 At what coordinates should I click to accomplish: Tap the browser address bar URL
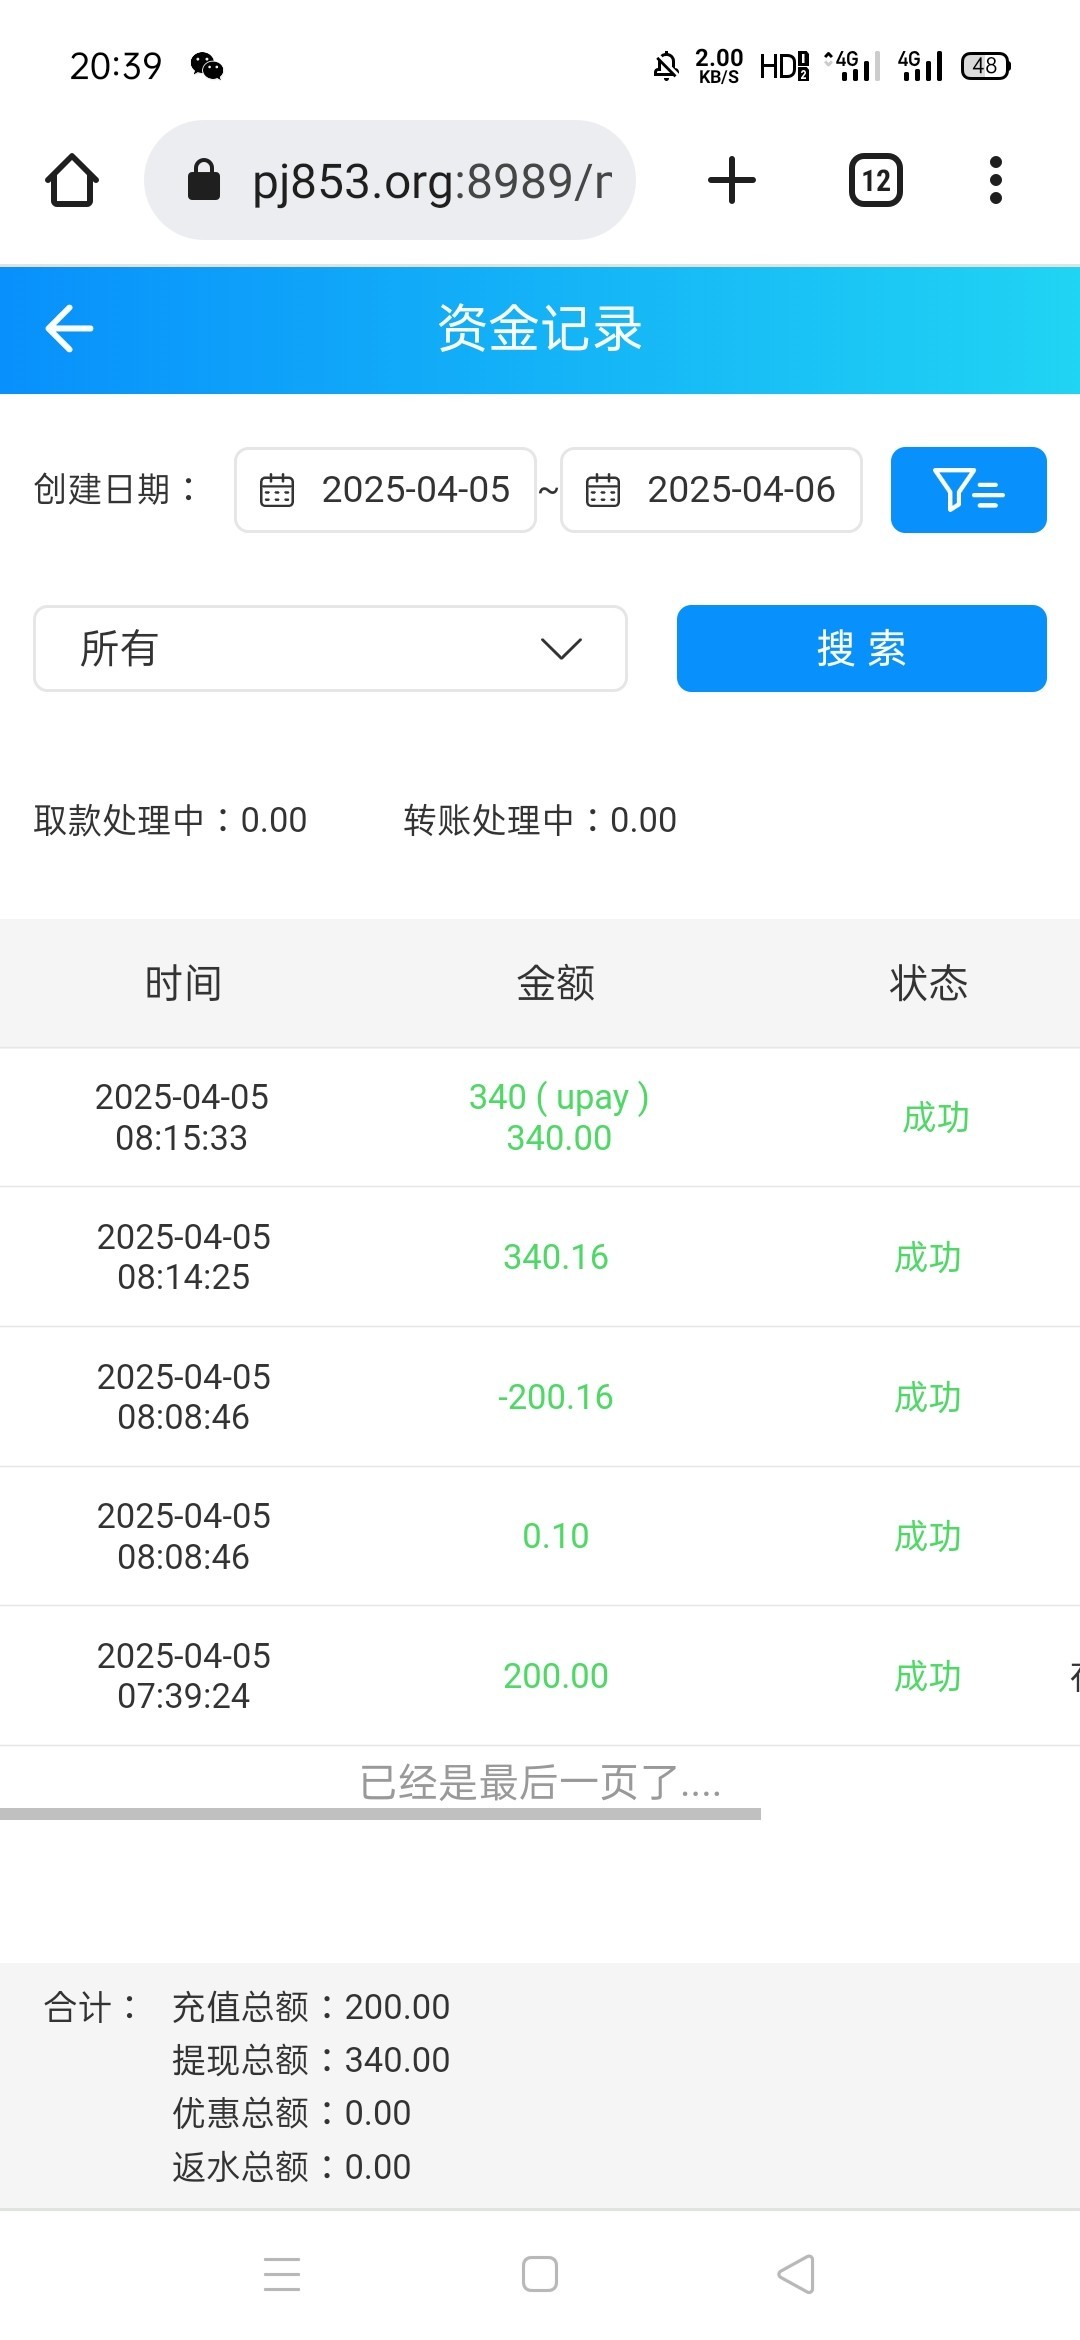(x=430, y=181)
